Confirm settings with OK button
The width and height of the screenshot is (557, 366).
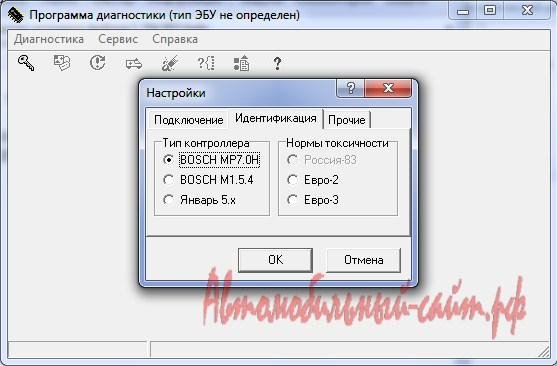coord(275,260)
